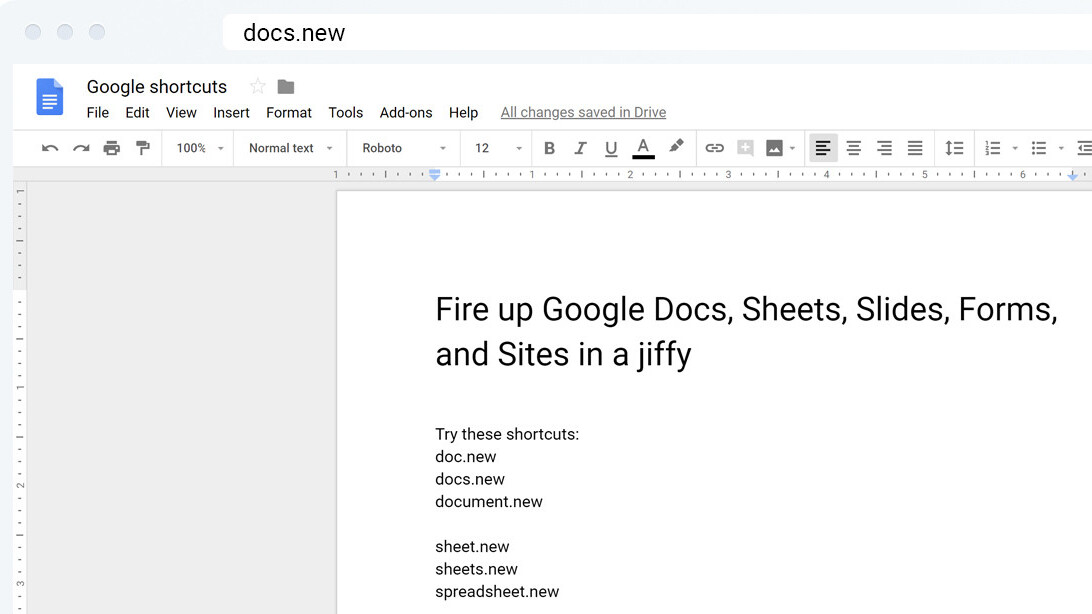Open the Insert link tool
1092x614 pixels.
pyautogui.click(x=714, y=147)
